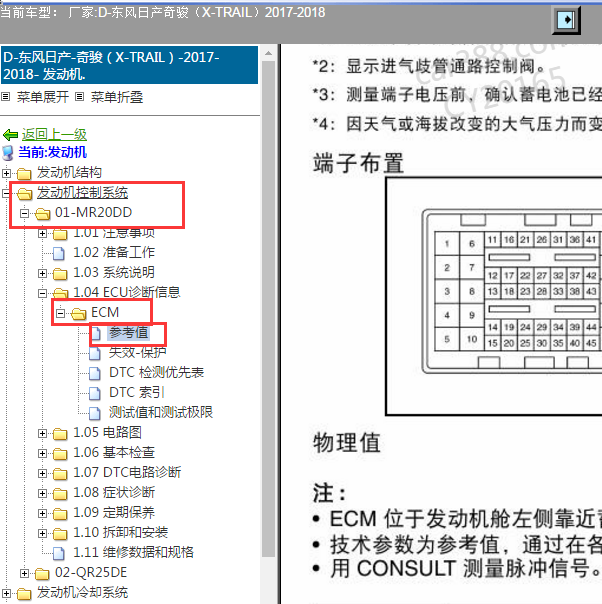Click the 测试值和测试极限 document icon

tap(95, 414)
